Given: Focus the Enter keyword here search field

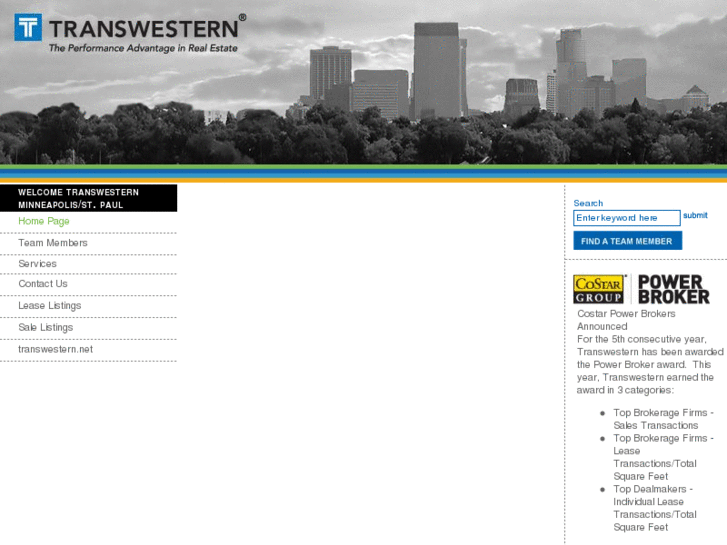Looking at the screenshot, I should [x=627, y=218].
